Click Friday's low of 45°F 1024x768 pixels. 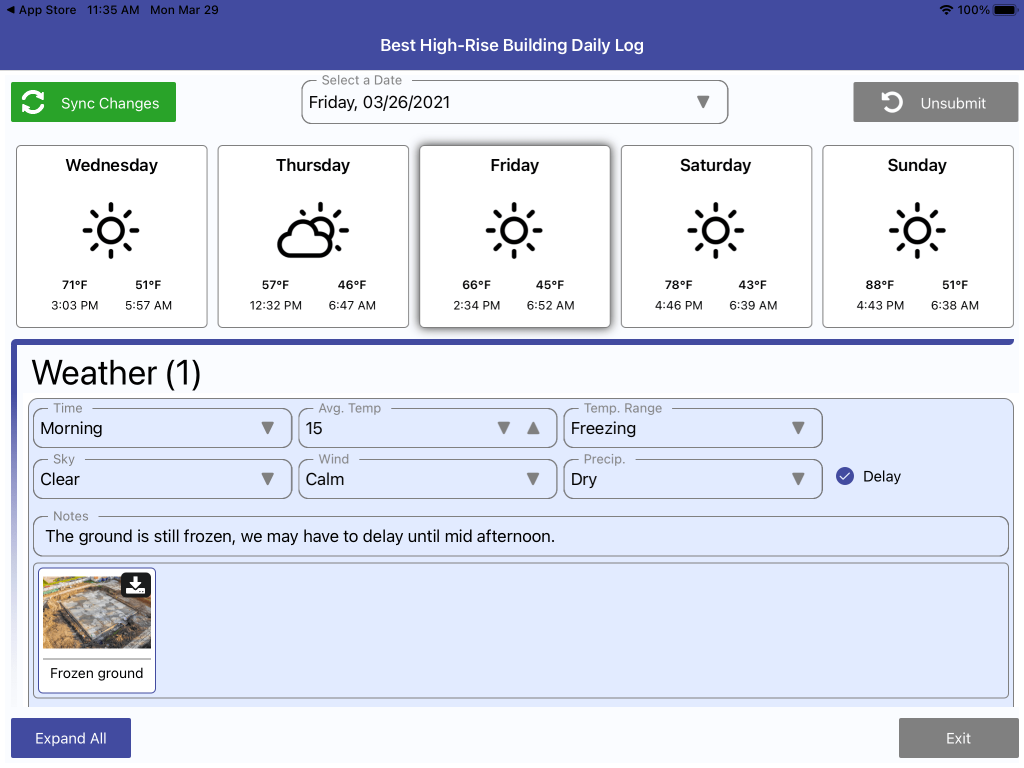pyautogui.click(x=550, y=285)
